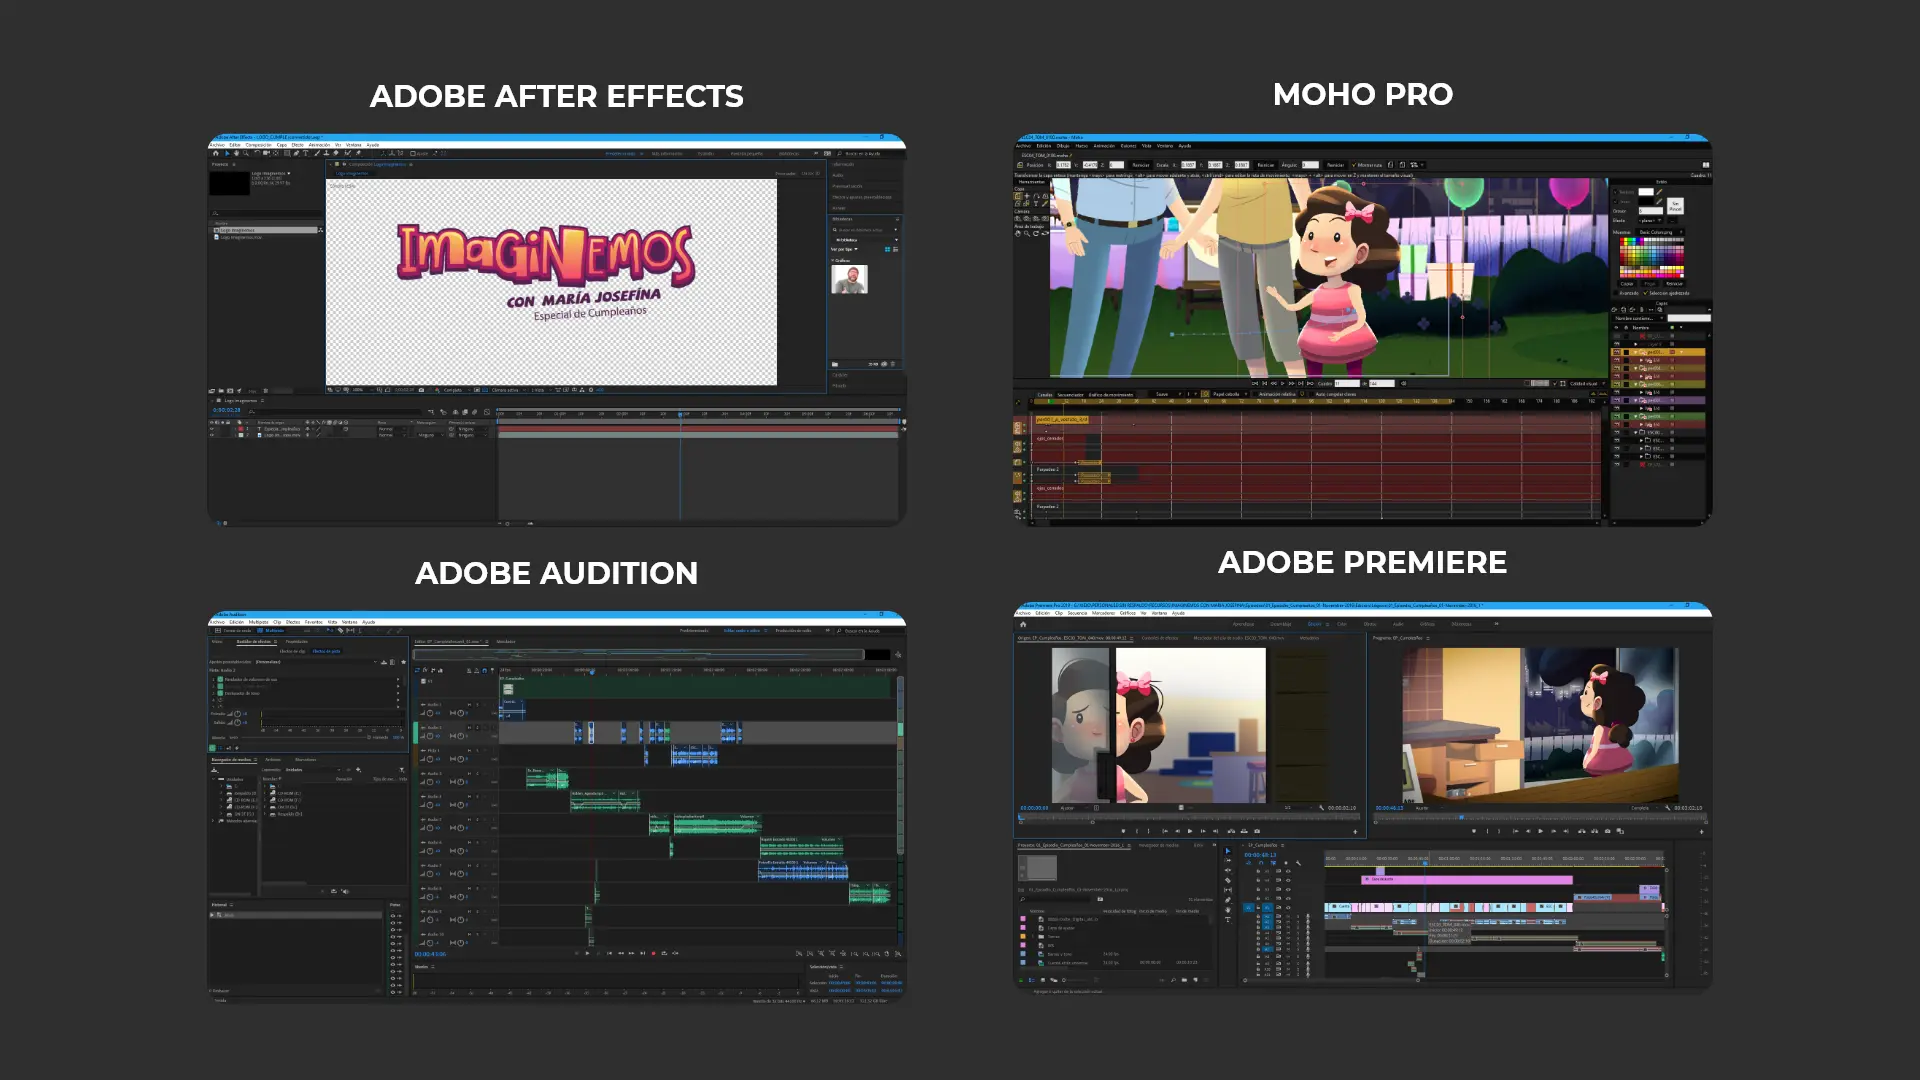
Task: Expand the yellow-highlighted group layer in Moho
Action: point(1635,352)
